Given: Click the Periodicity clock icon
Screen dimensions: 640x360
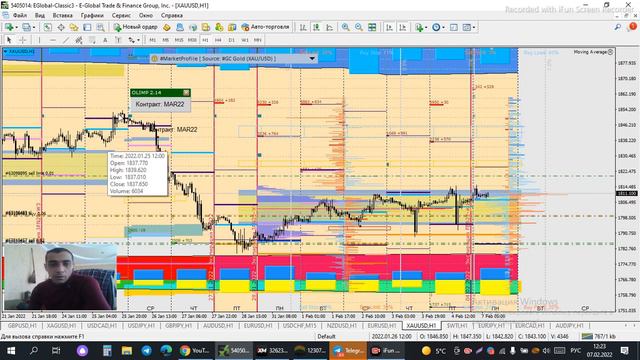Looking at the screenshot, I should pos(436,27).
